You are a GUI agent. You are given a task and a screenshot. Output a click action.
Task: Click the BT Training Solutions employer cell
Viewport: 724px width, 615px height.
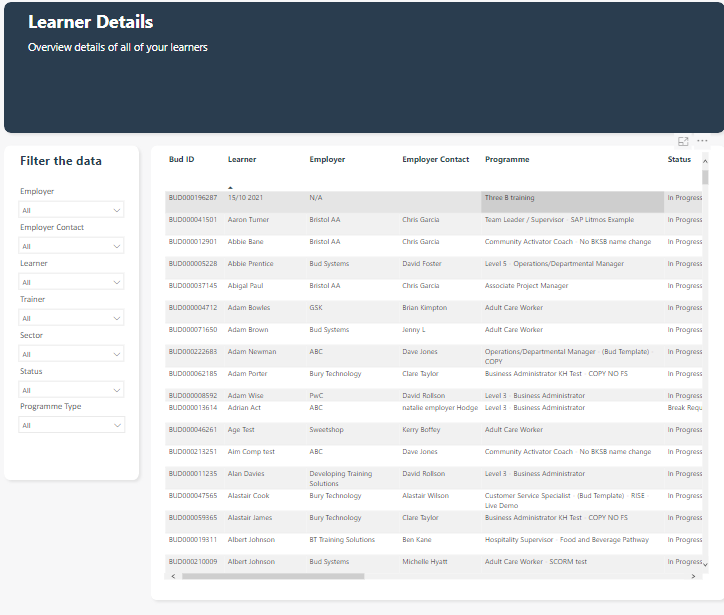(x=342, y=540)
